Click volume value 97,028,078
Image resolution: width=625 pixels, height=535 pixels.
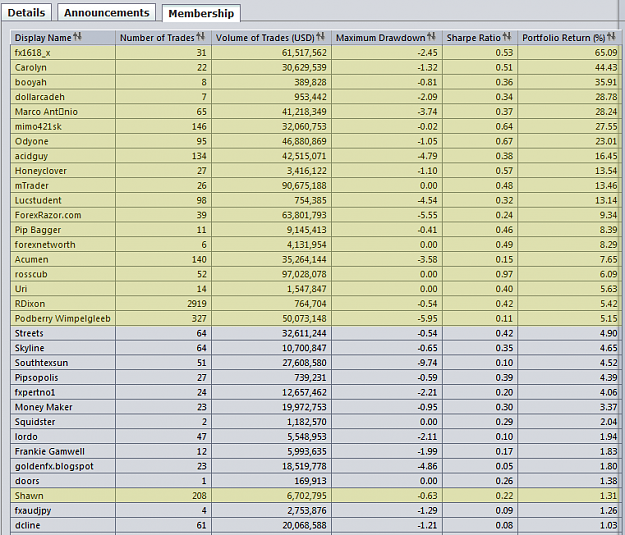point(304,274)
